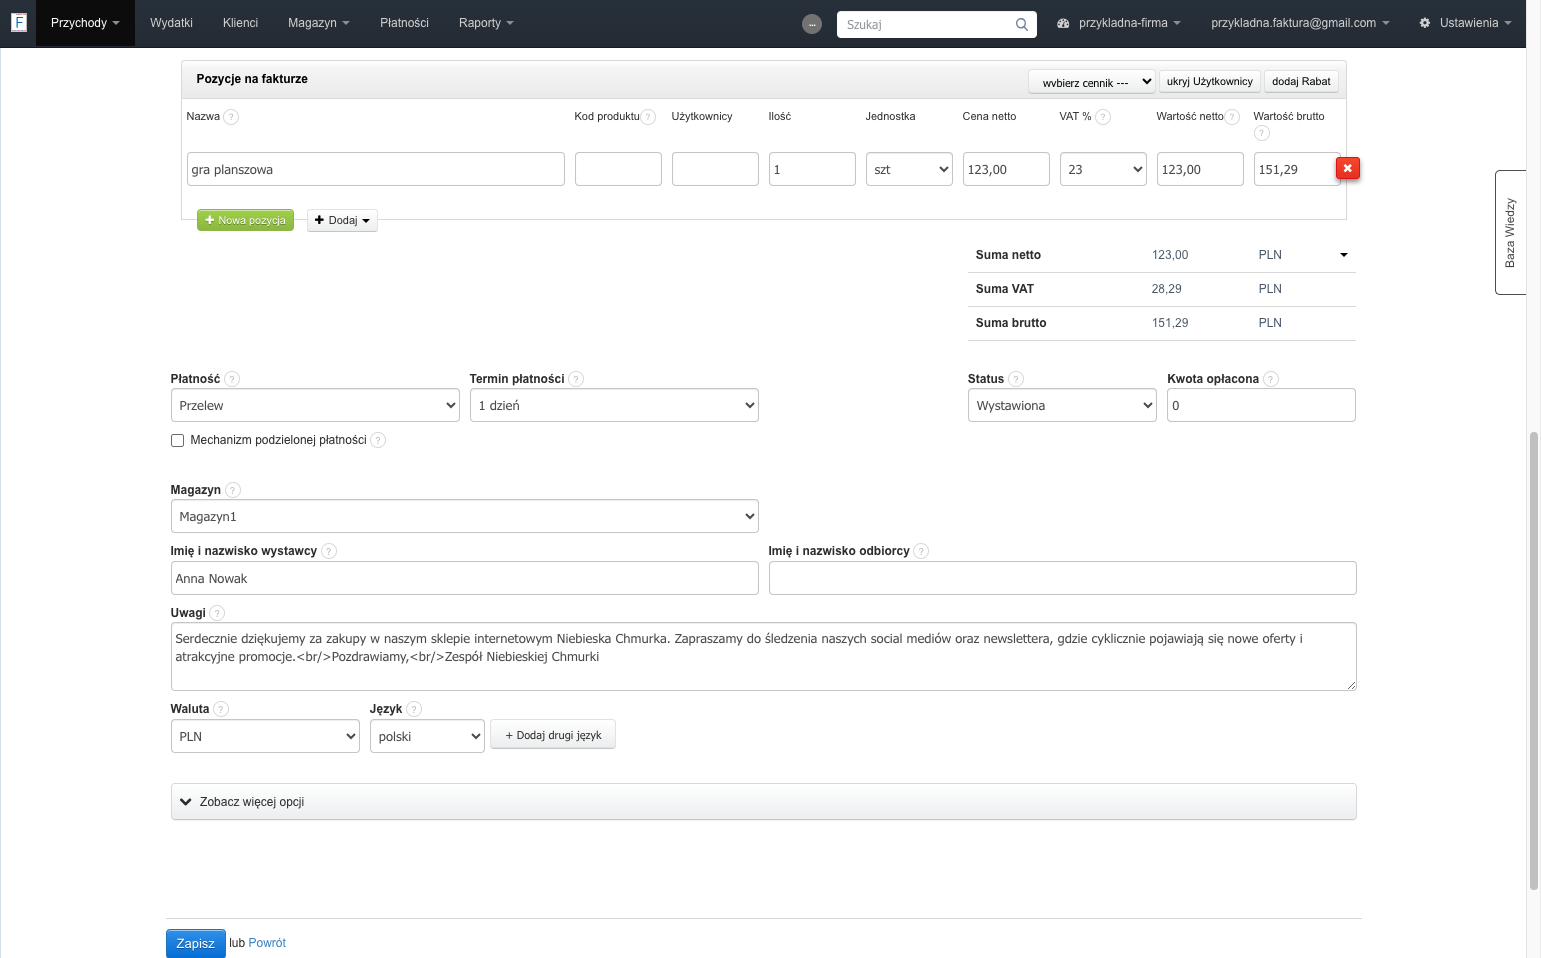Open the Termin płatności dropdown
The image size is (1541, 958).
coord(614,405)
